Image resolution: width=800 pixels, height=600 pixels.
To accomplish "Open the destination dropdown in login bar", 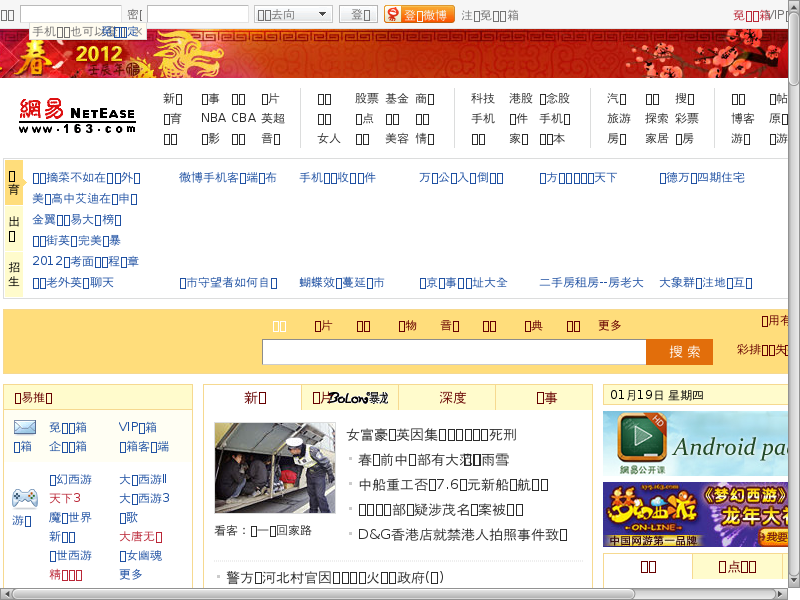I will 294,14.
